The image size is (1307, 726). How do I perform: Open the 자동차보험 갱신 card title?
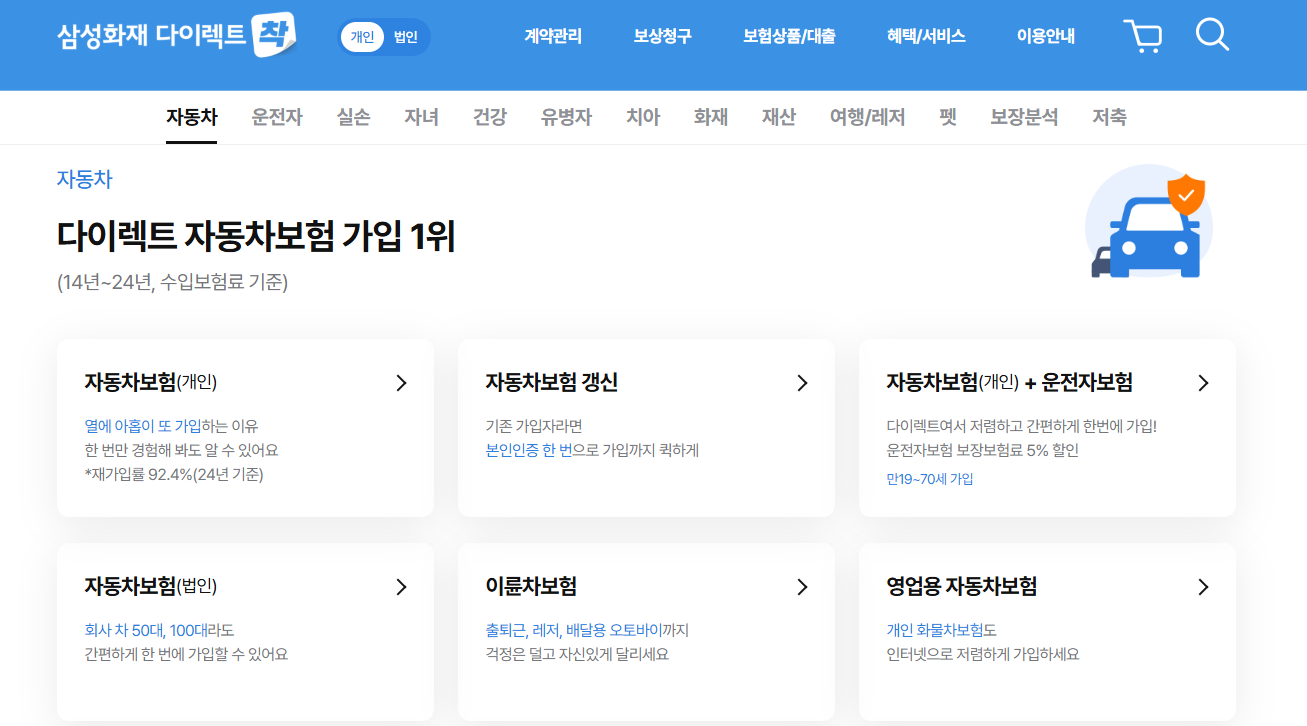(552, 382)
